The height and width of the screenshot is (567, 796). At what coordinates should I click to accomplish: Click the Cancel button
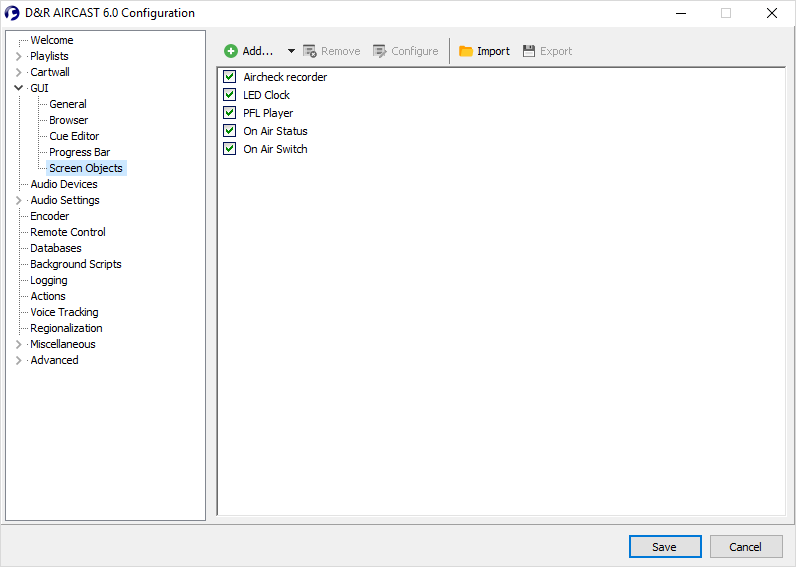pos(745,547)
